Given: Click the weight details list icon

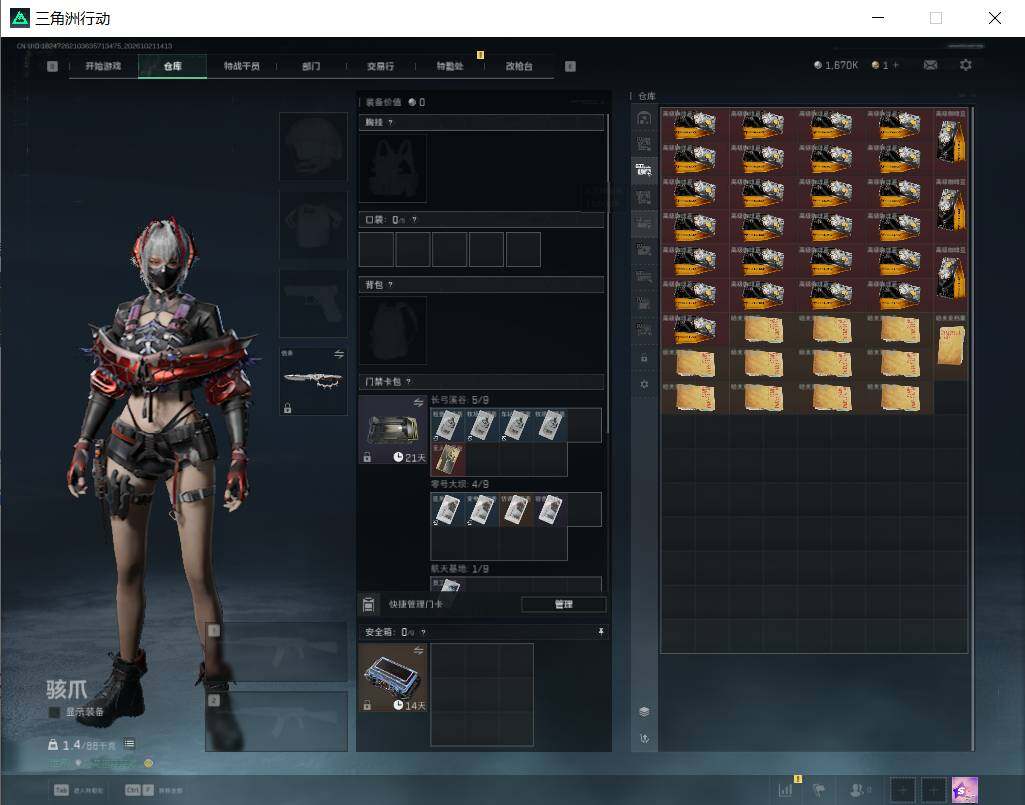Looking at the screenshot, I should click(129, 744).
